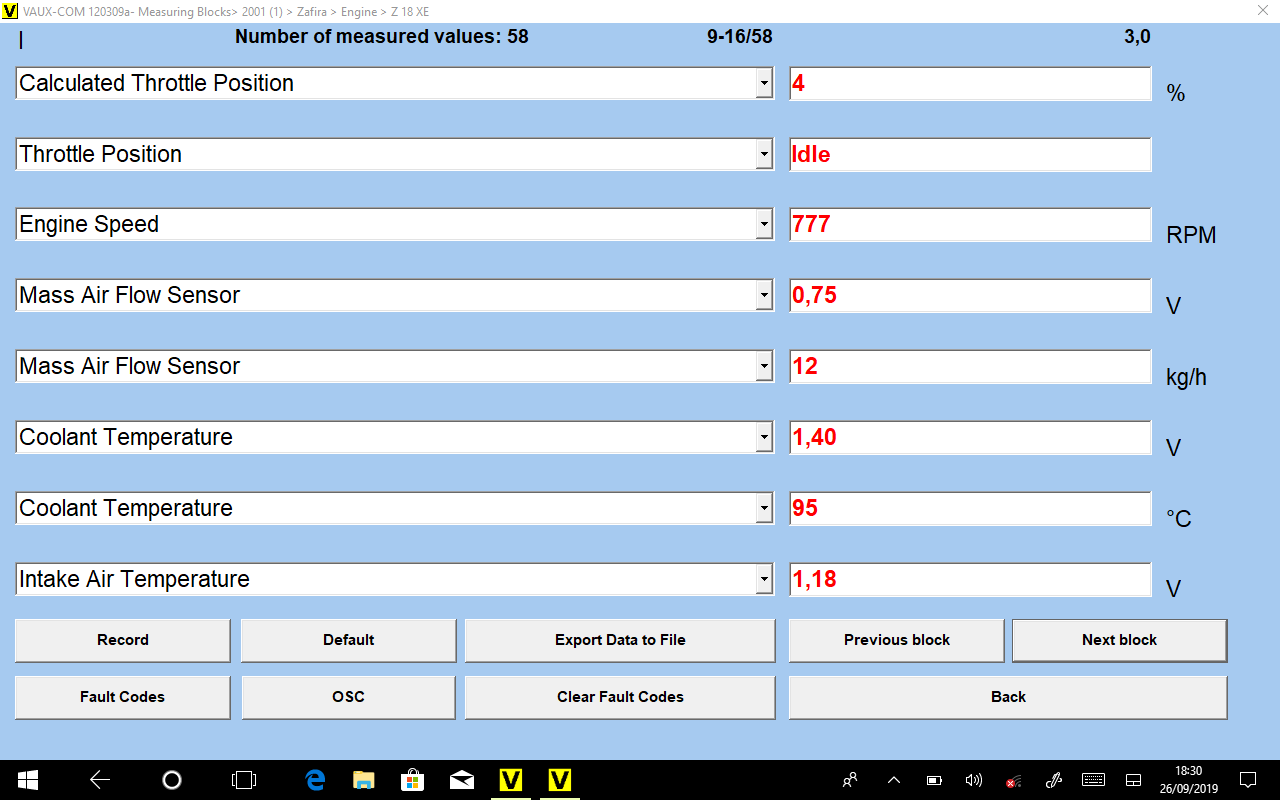This screenshot has height=800, width=1280.
Task: Click the % unit label
Action: pos(1176,94)
